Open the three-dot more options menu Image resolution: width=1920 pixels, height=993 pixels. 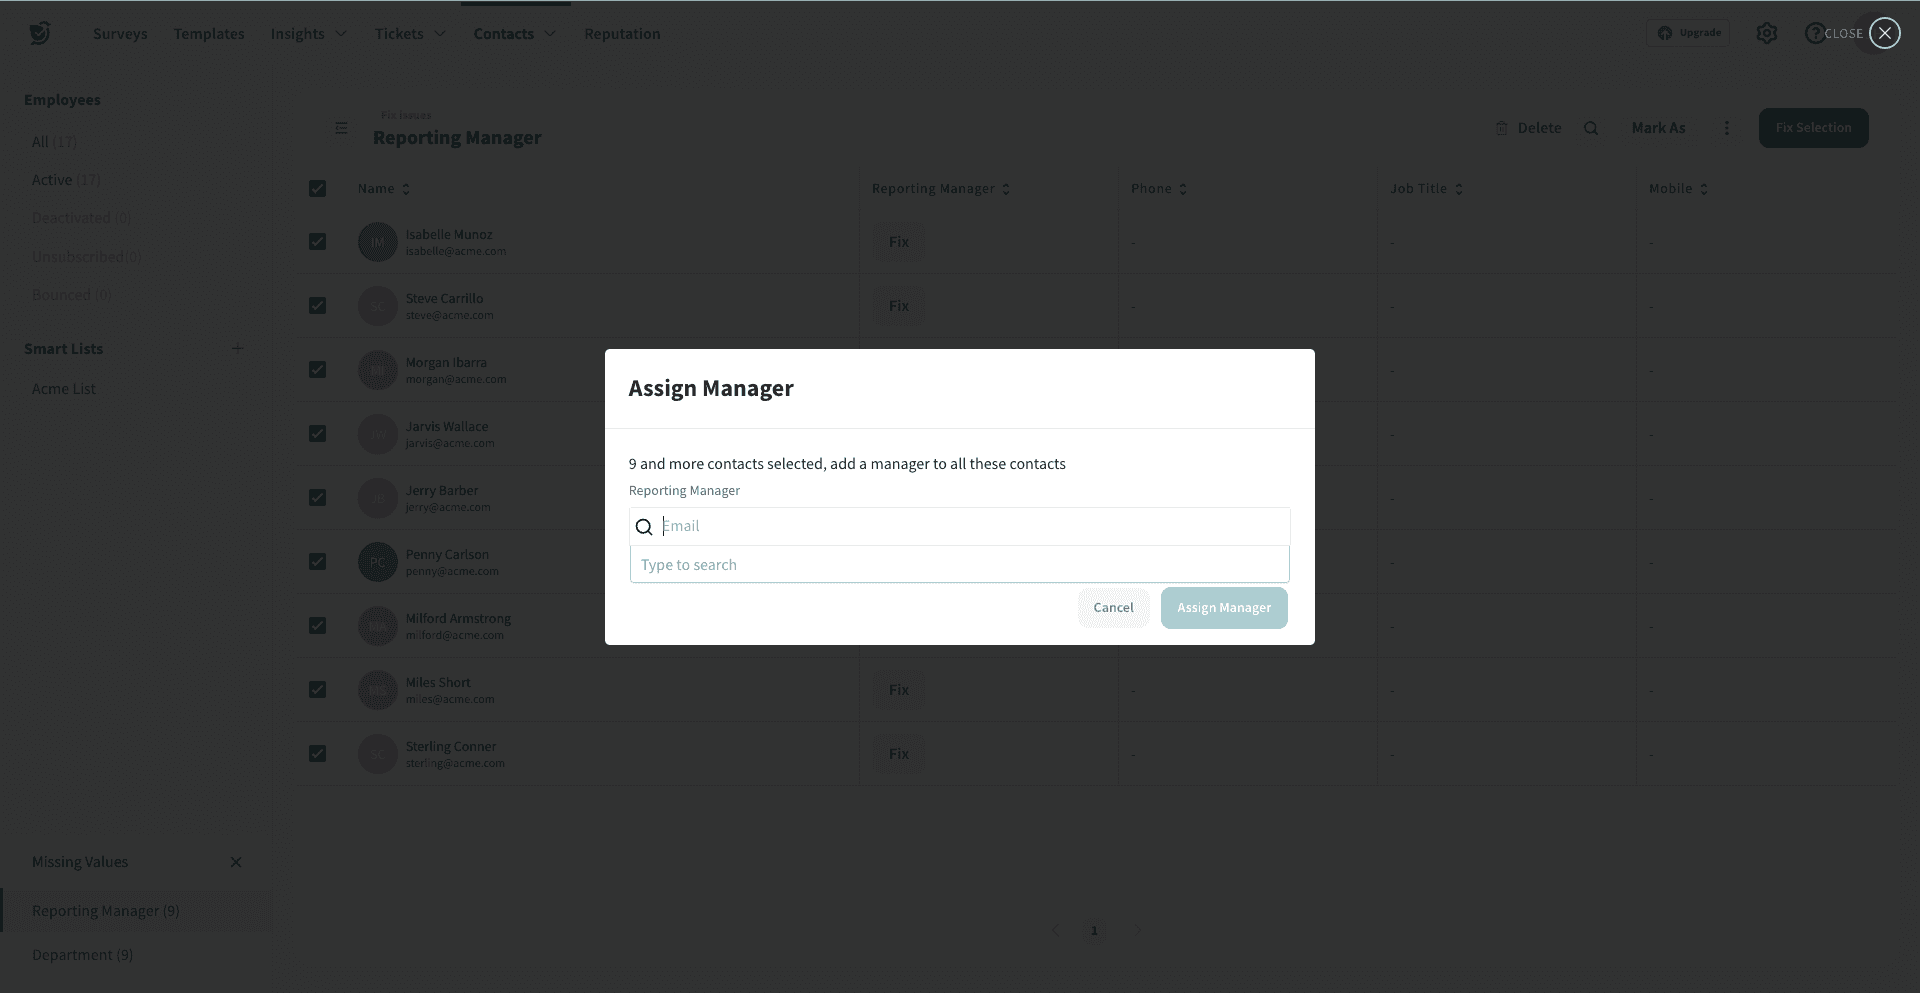point(1726,128)
